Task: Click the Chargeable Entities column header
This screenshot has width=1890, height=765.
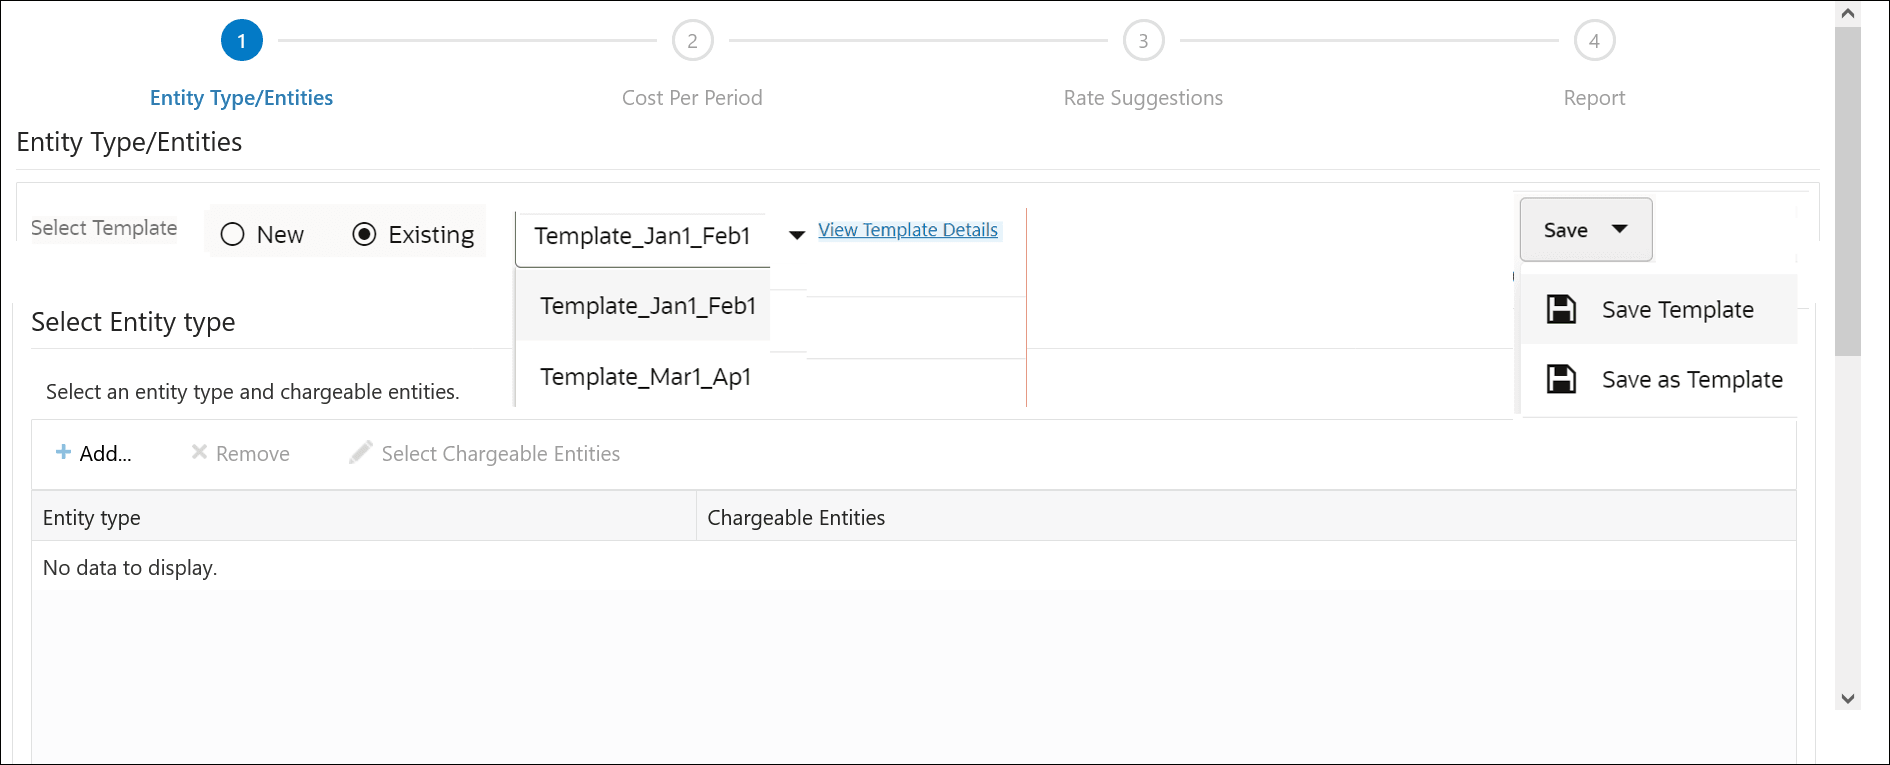Action: click(x=1246, y=517)
